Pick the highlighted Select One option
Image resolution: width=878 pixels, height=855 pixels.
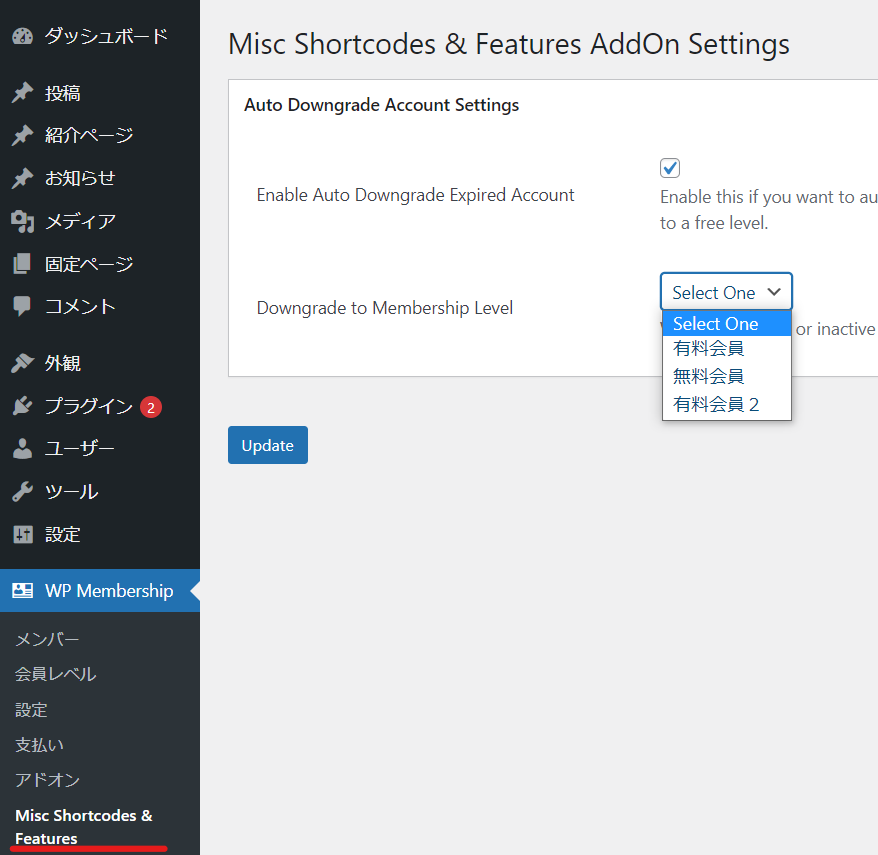pyautogui.click(x=716, y=324)
